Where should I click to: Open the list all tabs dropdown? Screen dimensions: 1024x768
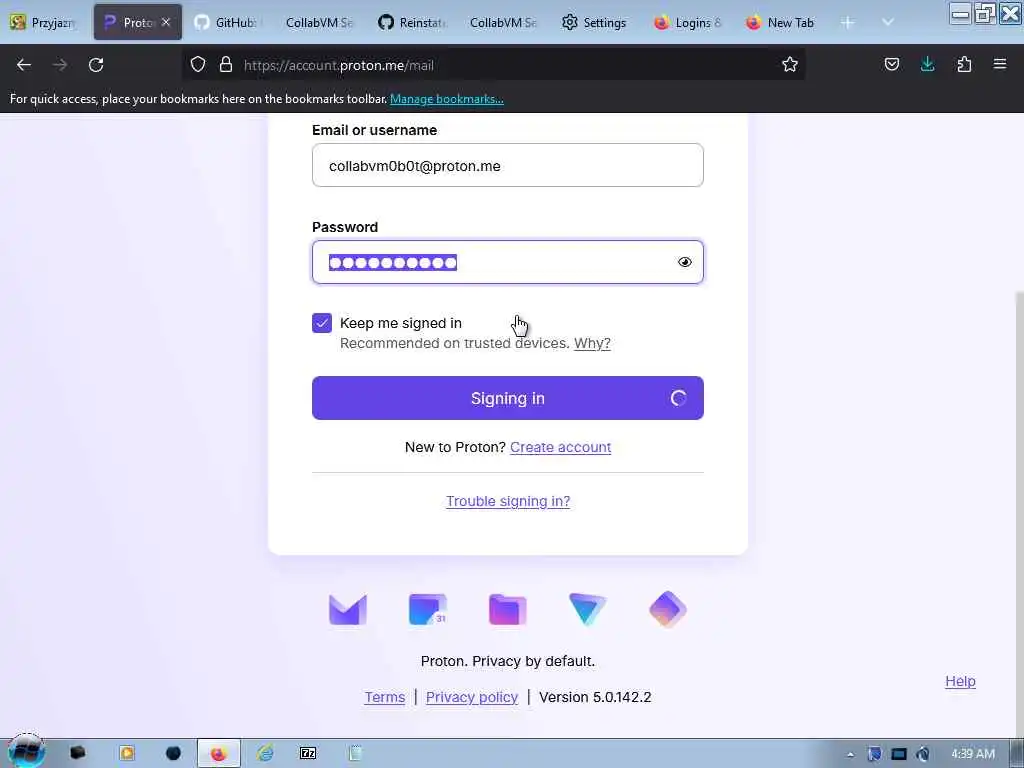(x=888, y=22)
